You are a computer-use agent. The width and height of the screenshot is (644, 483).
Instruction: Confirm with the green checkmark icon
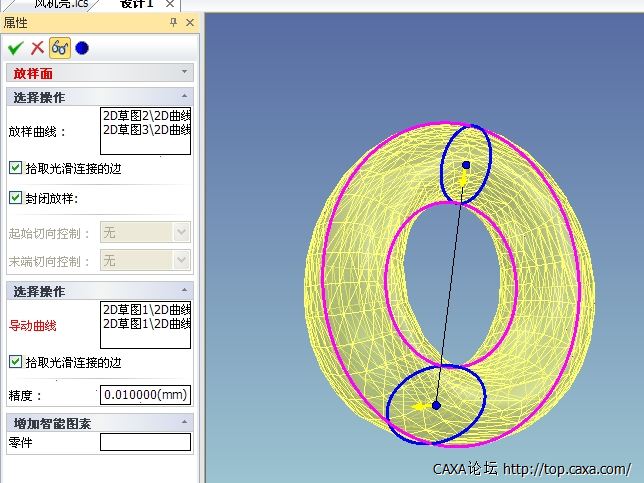coord(16,48)
